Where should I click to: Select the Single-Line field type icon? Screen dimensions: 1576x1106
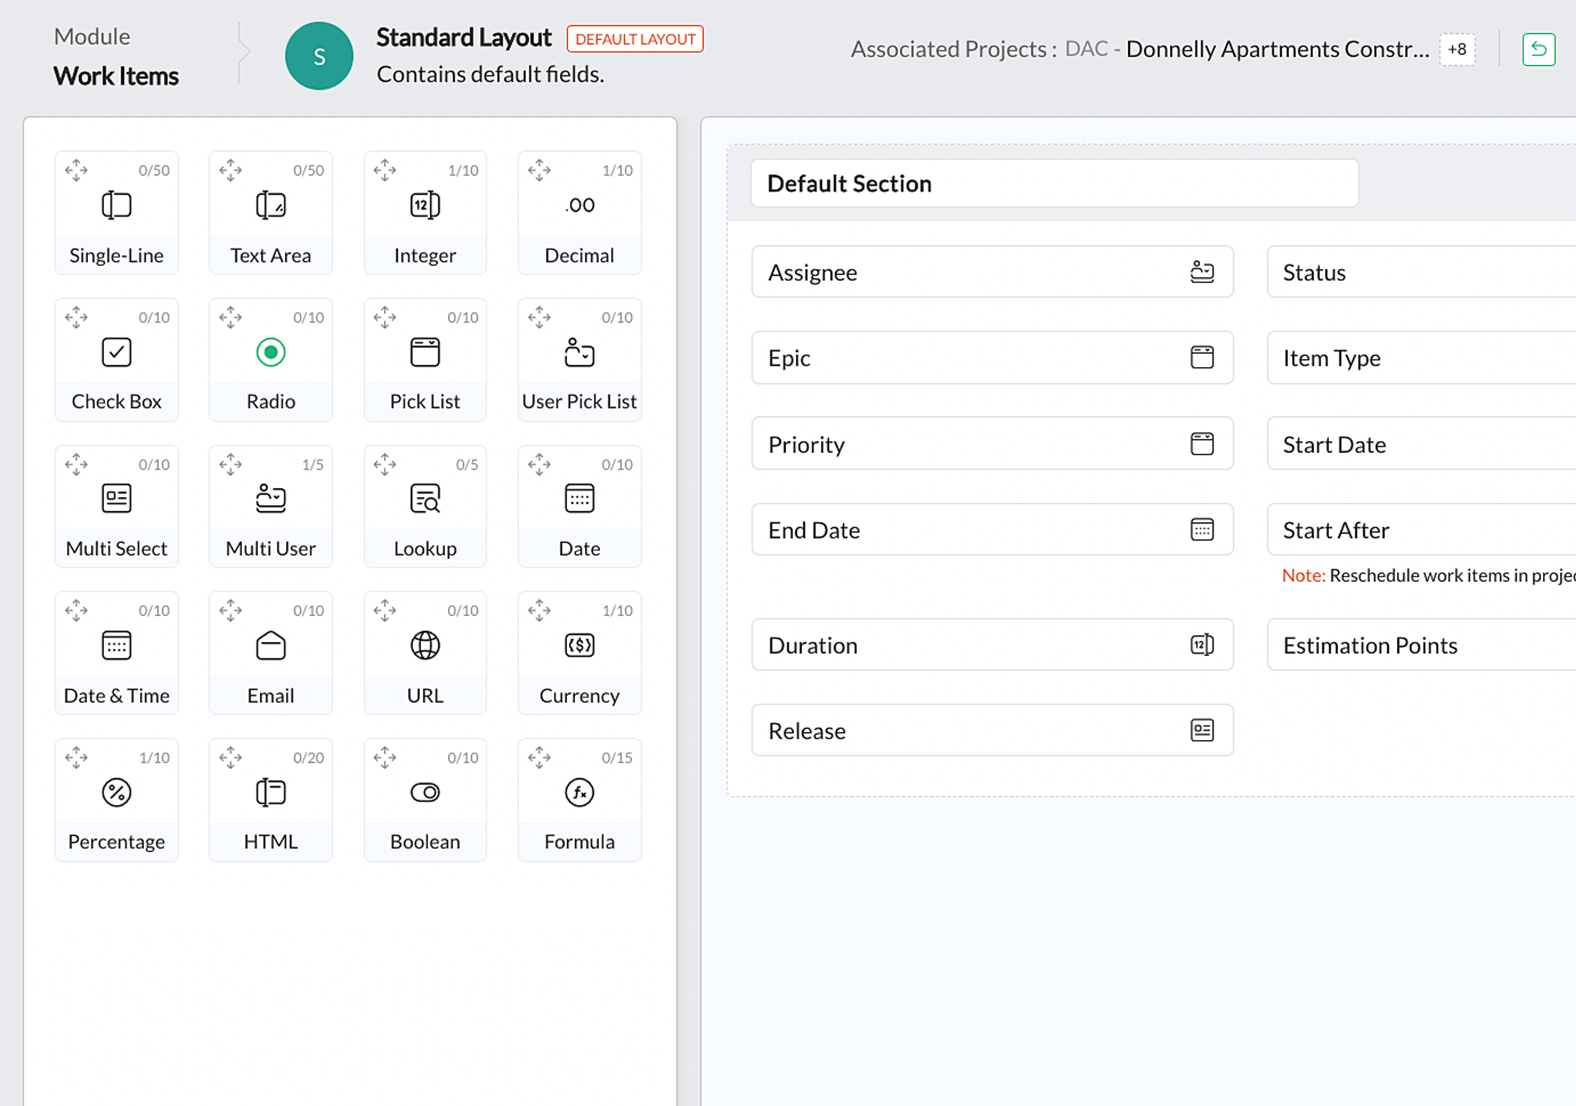(116, 205)
